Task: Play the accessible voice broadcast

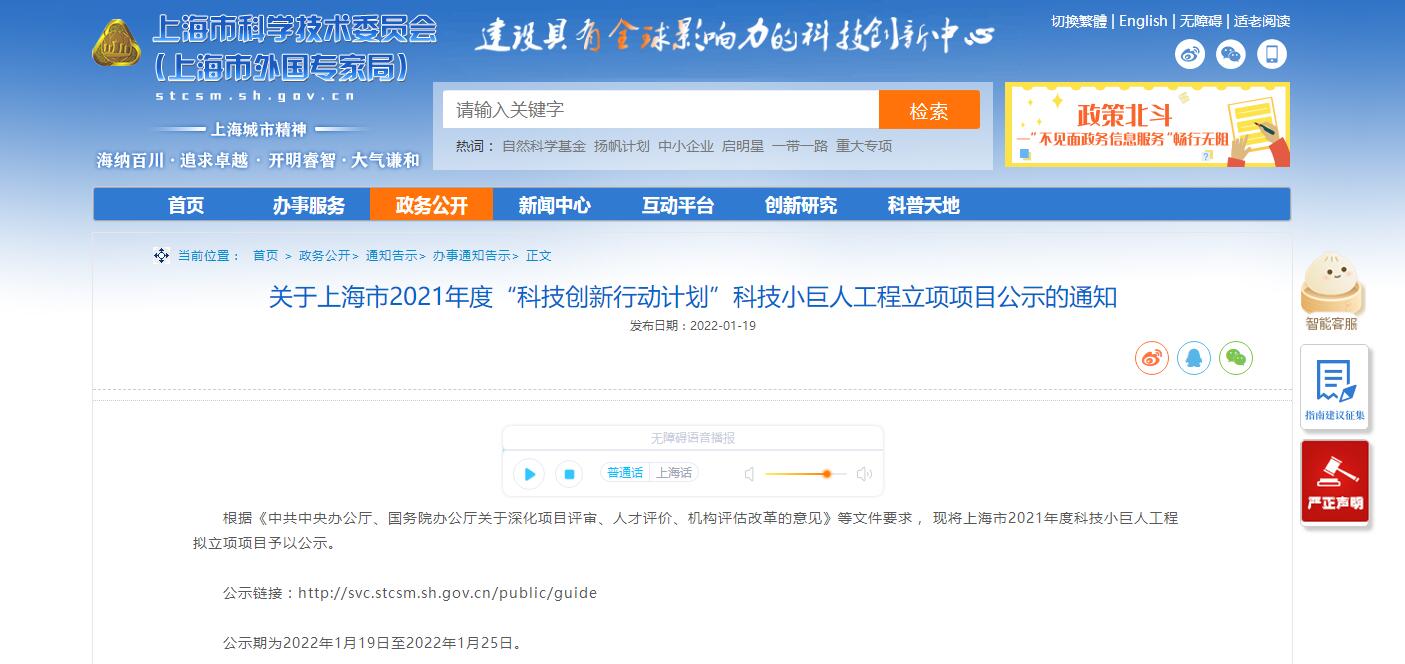Action: [x=529, y=474]
